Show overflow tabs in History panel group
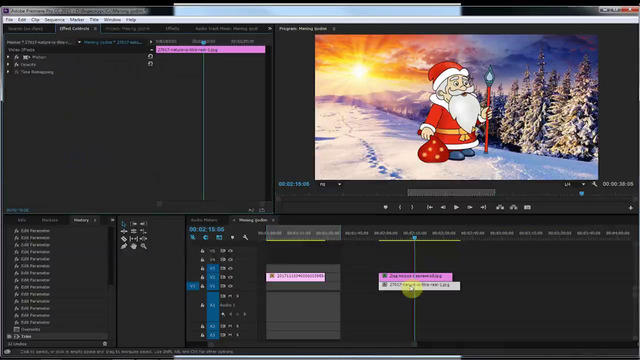Viewport: 640px width, 360px height. [112, 220]
